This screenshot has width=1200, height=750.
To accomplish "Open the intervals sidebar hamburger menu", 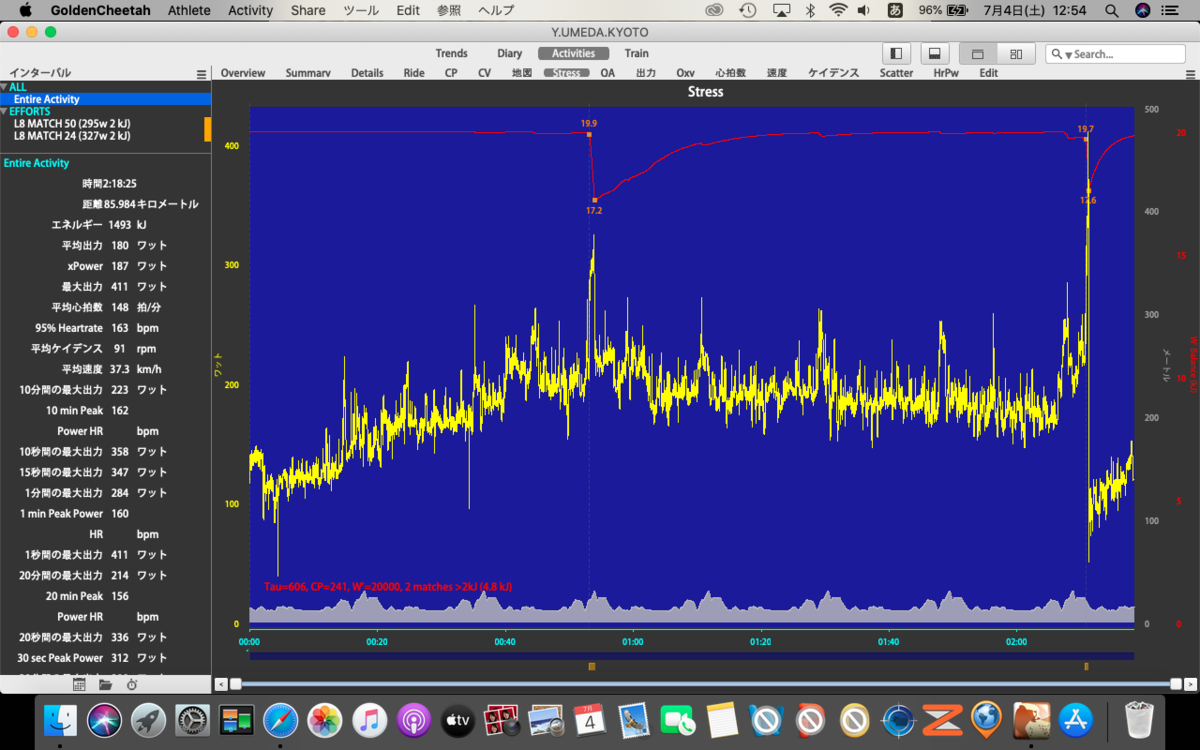I will coord(201,74).
